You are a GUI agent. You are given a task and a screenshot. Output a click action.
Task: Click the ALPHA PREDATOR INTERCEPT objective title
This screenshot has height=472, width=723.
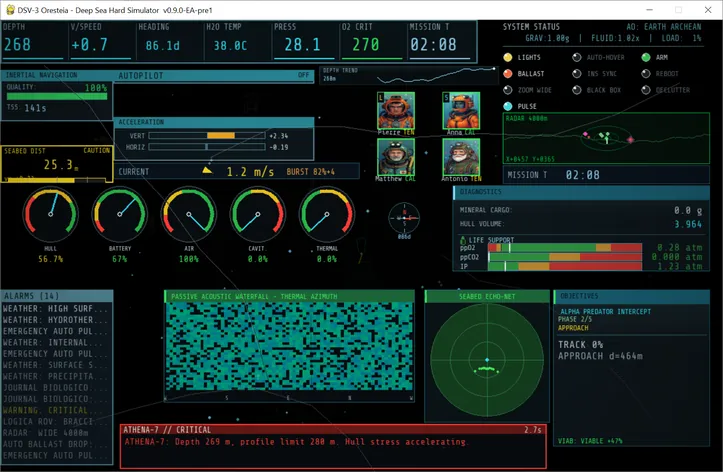605,312
